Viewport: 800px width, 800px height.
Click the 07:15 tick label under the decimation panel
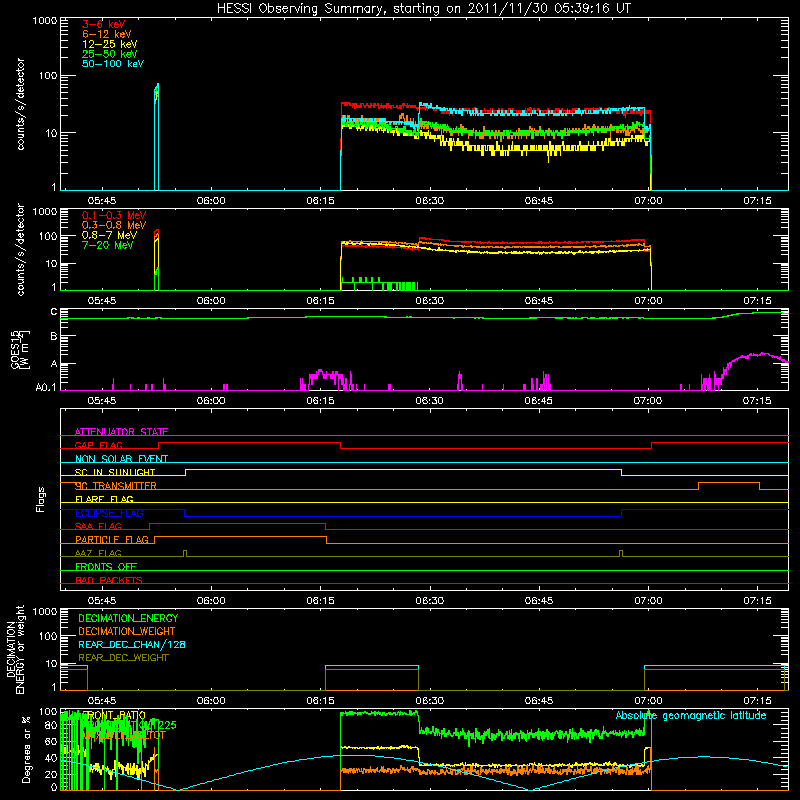point(757,701)
